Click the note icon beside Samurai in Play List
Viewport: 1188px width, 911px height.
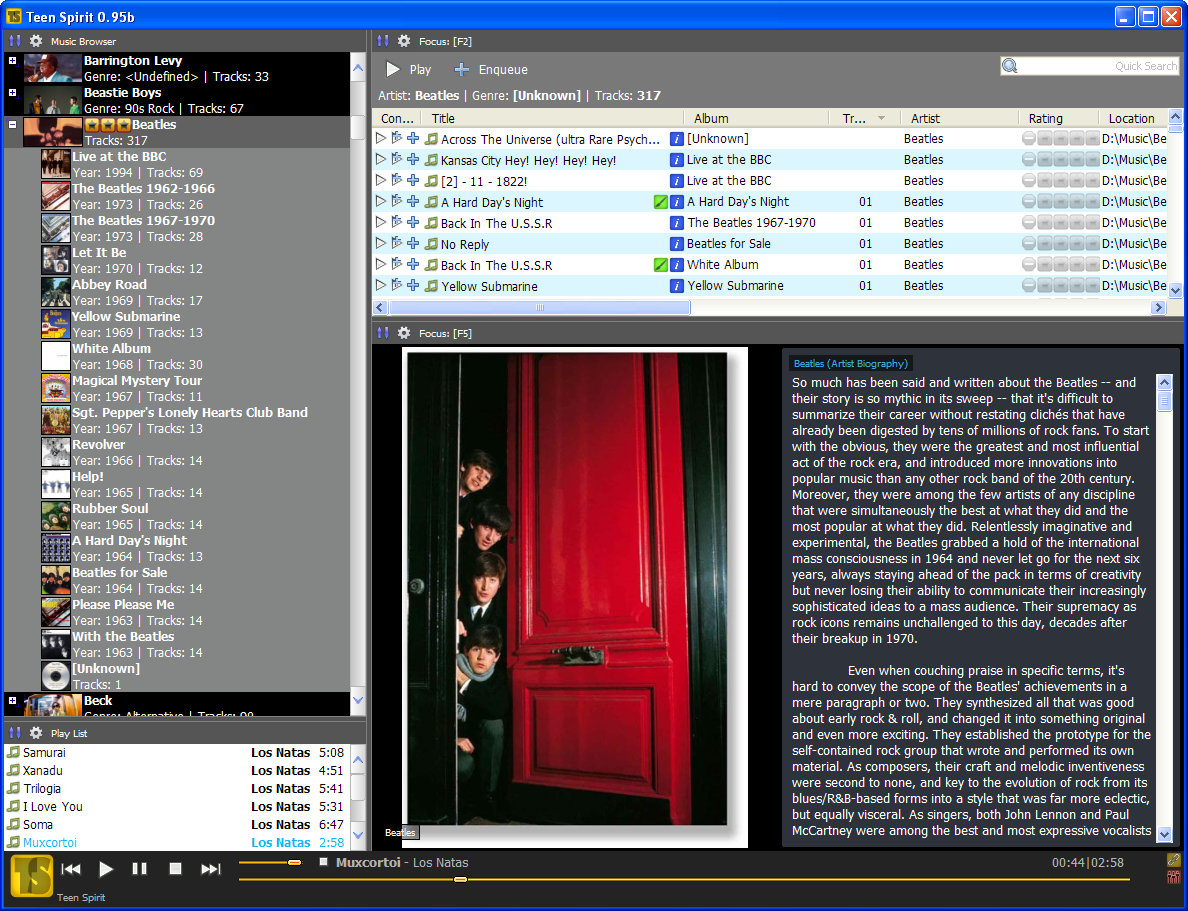pos(13,752)
